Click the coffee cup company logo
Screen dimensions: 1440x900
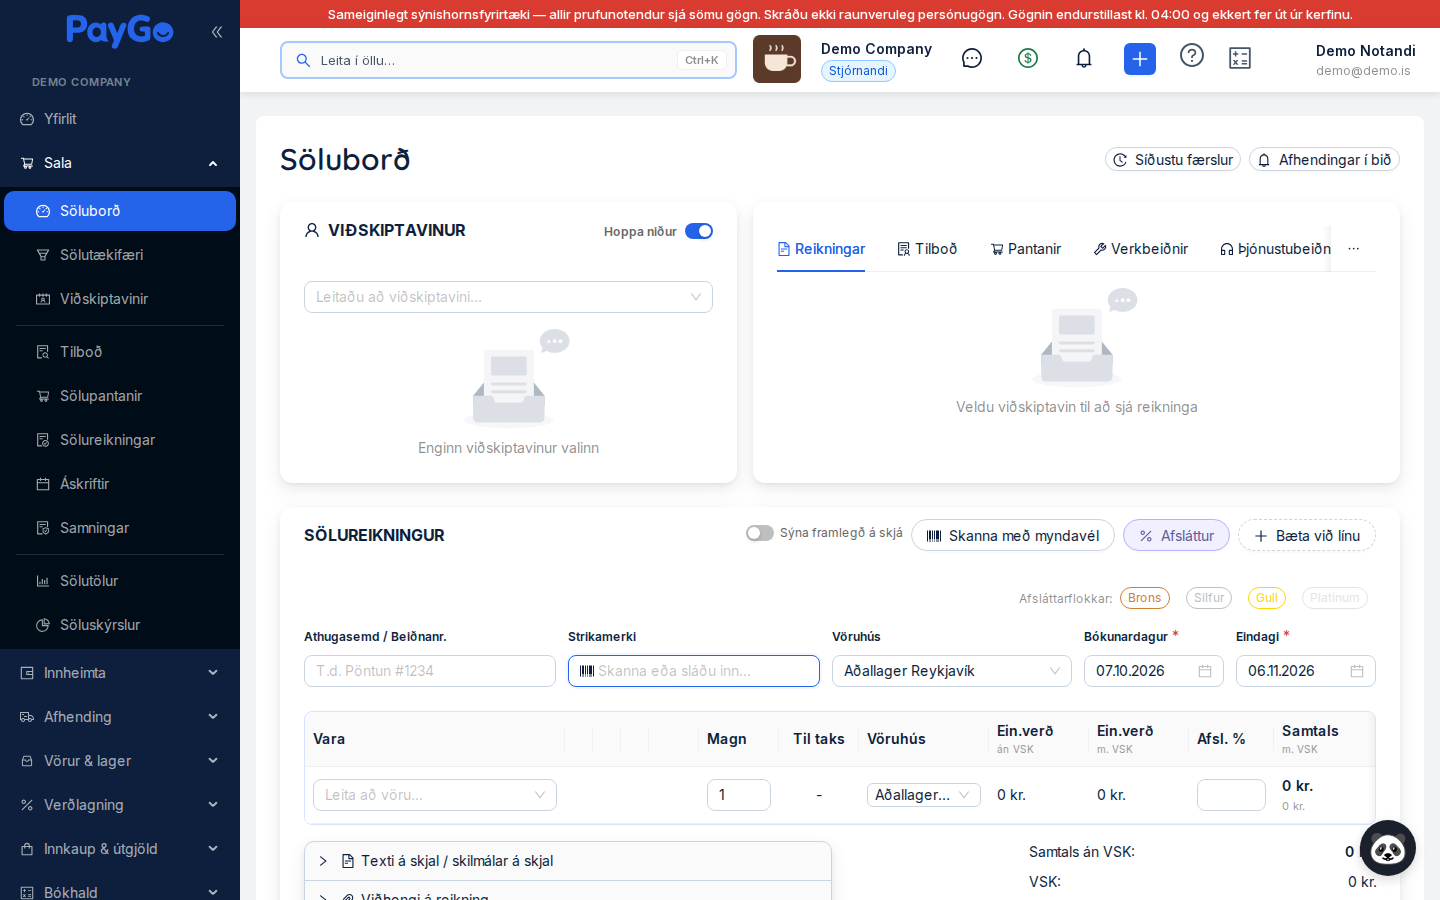click(x=777, y=59)
